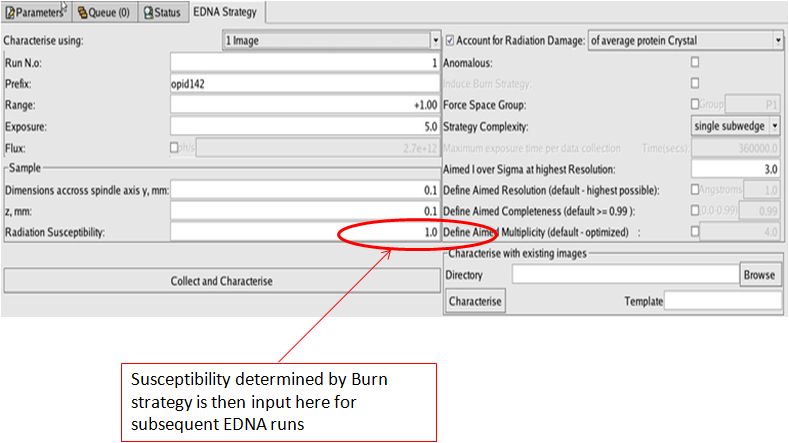Enable the Flux checkbox
This screenshot has width=789, height=443.
(174, 147)
